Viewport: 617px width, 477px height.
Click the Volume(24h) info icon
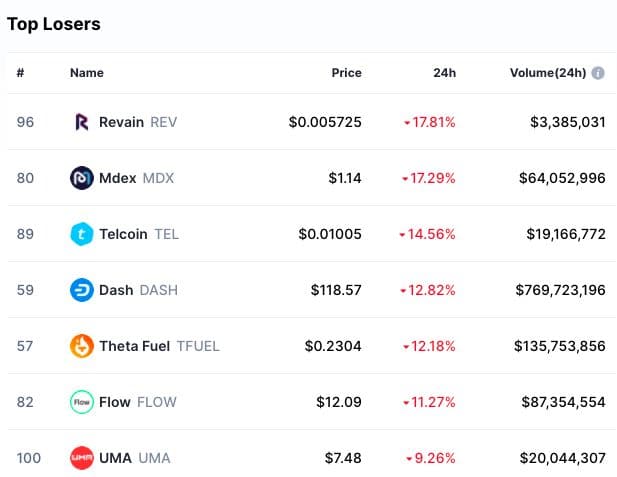tap(598, 73)
